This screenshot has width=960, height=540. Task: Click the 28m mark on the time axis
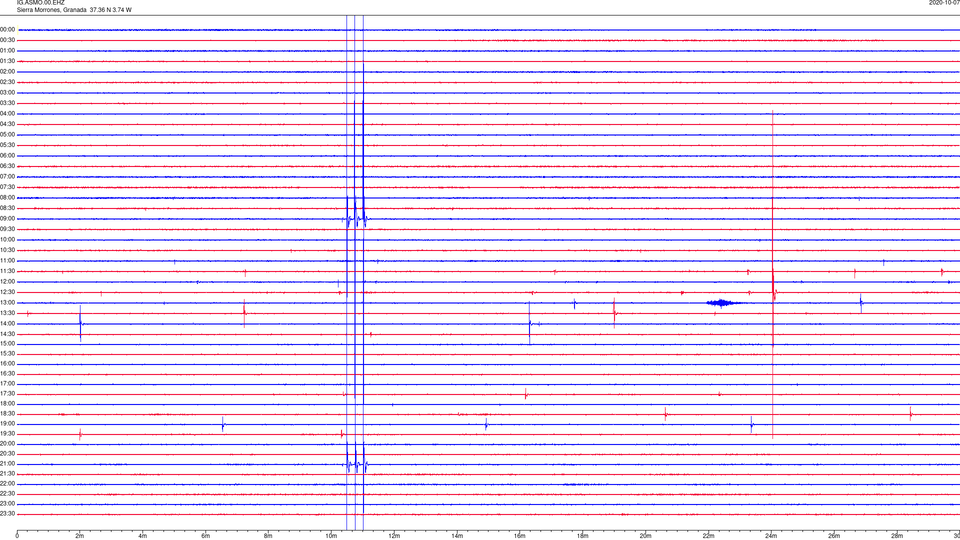tap(897, 536)
